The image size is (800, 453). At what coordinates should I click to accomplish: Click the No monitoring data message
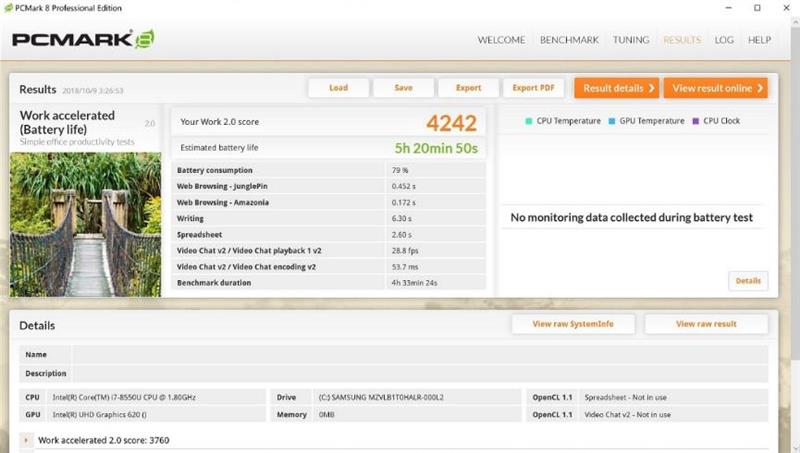coord(632,217)
